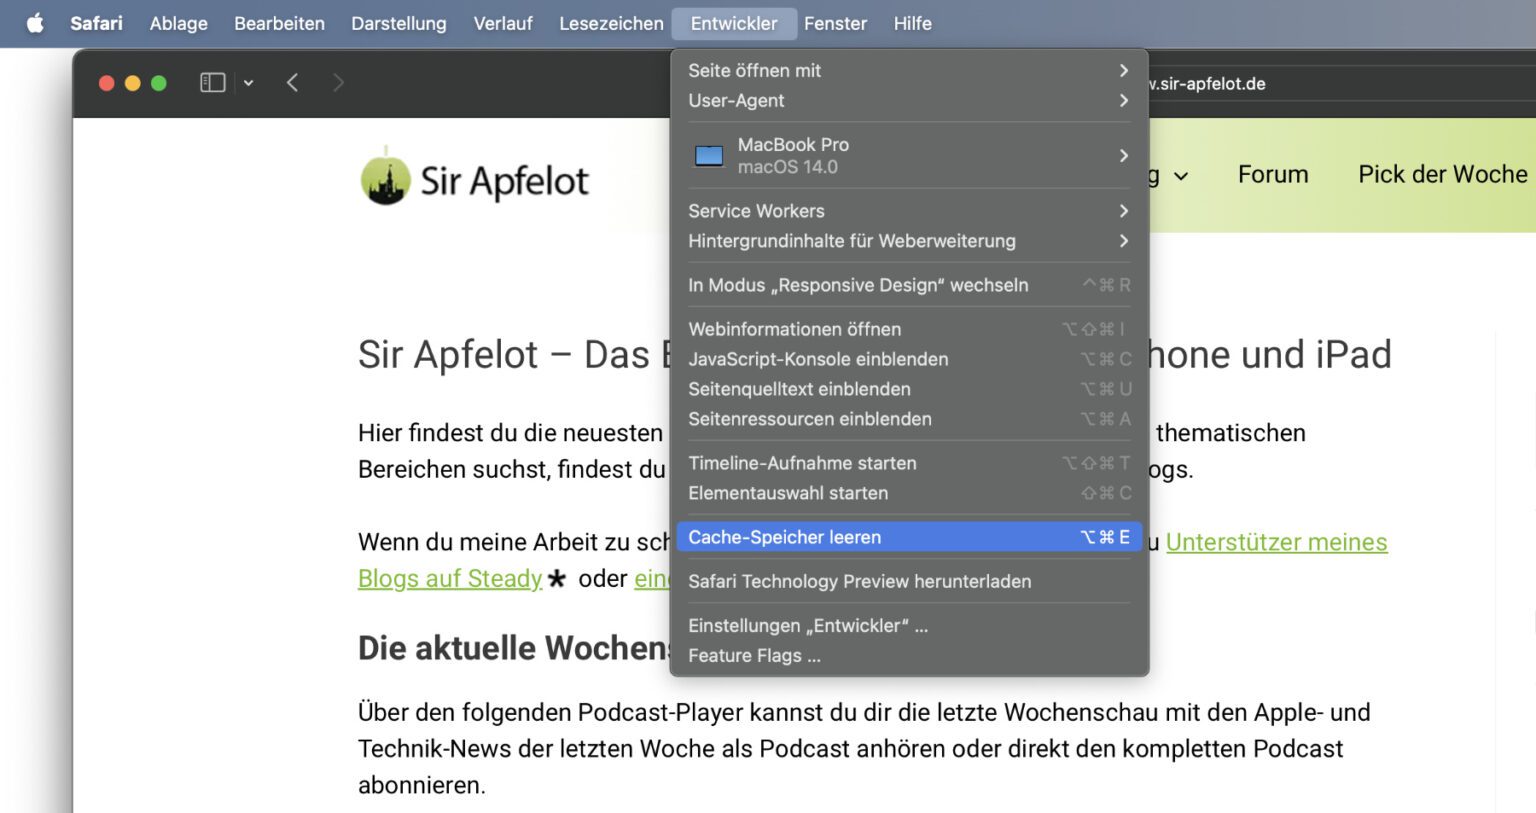
Task: Open the sidebar options chevron dropdown
Action: (x=248, y=83)
